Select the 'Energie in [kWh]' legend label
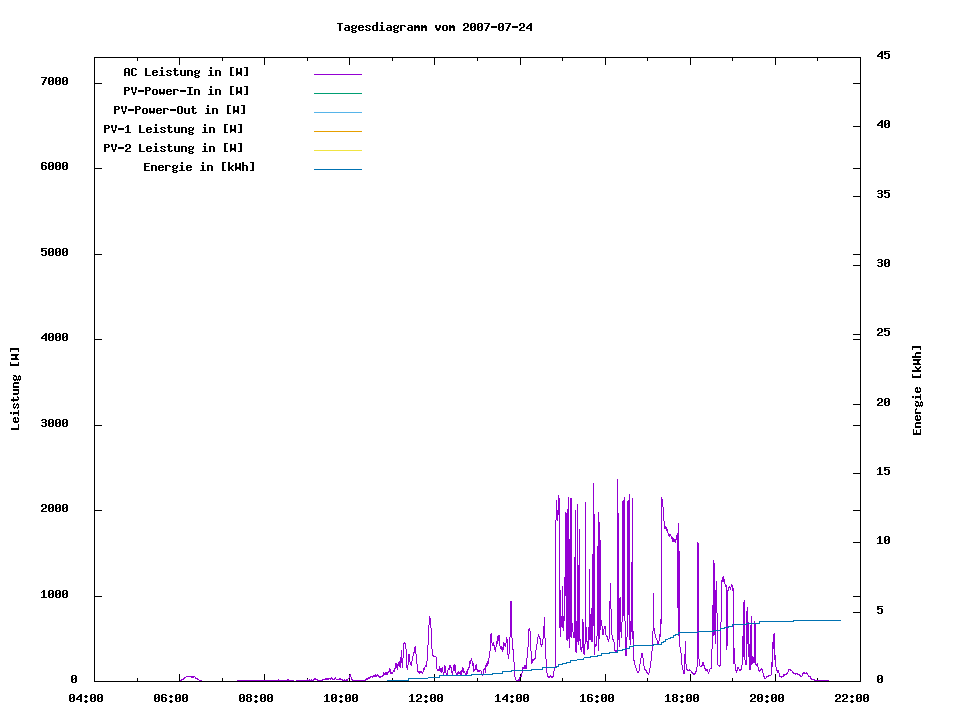 click(x=199, y=167)
